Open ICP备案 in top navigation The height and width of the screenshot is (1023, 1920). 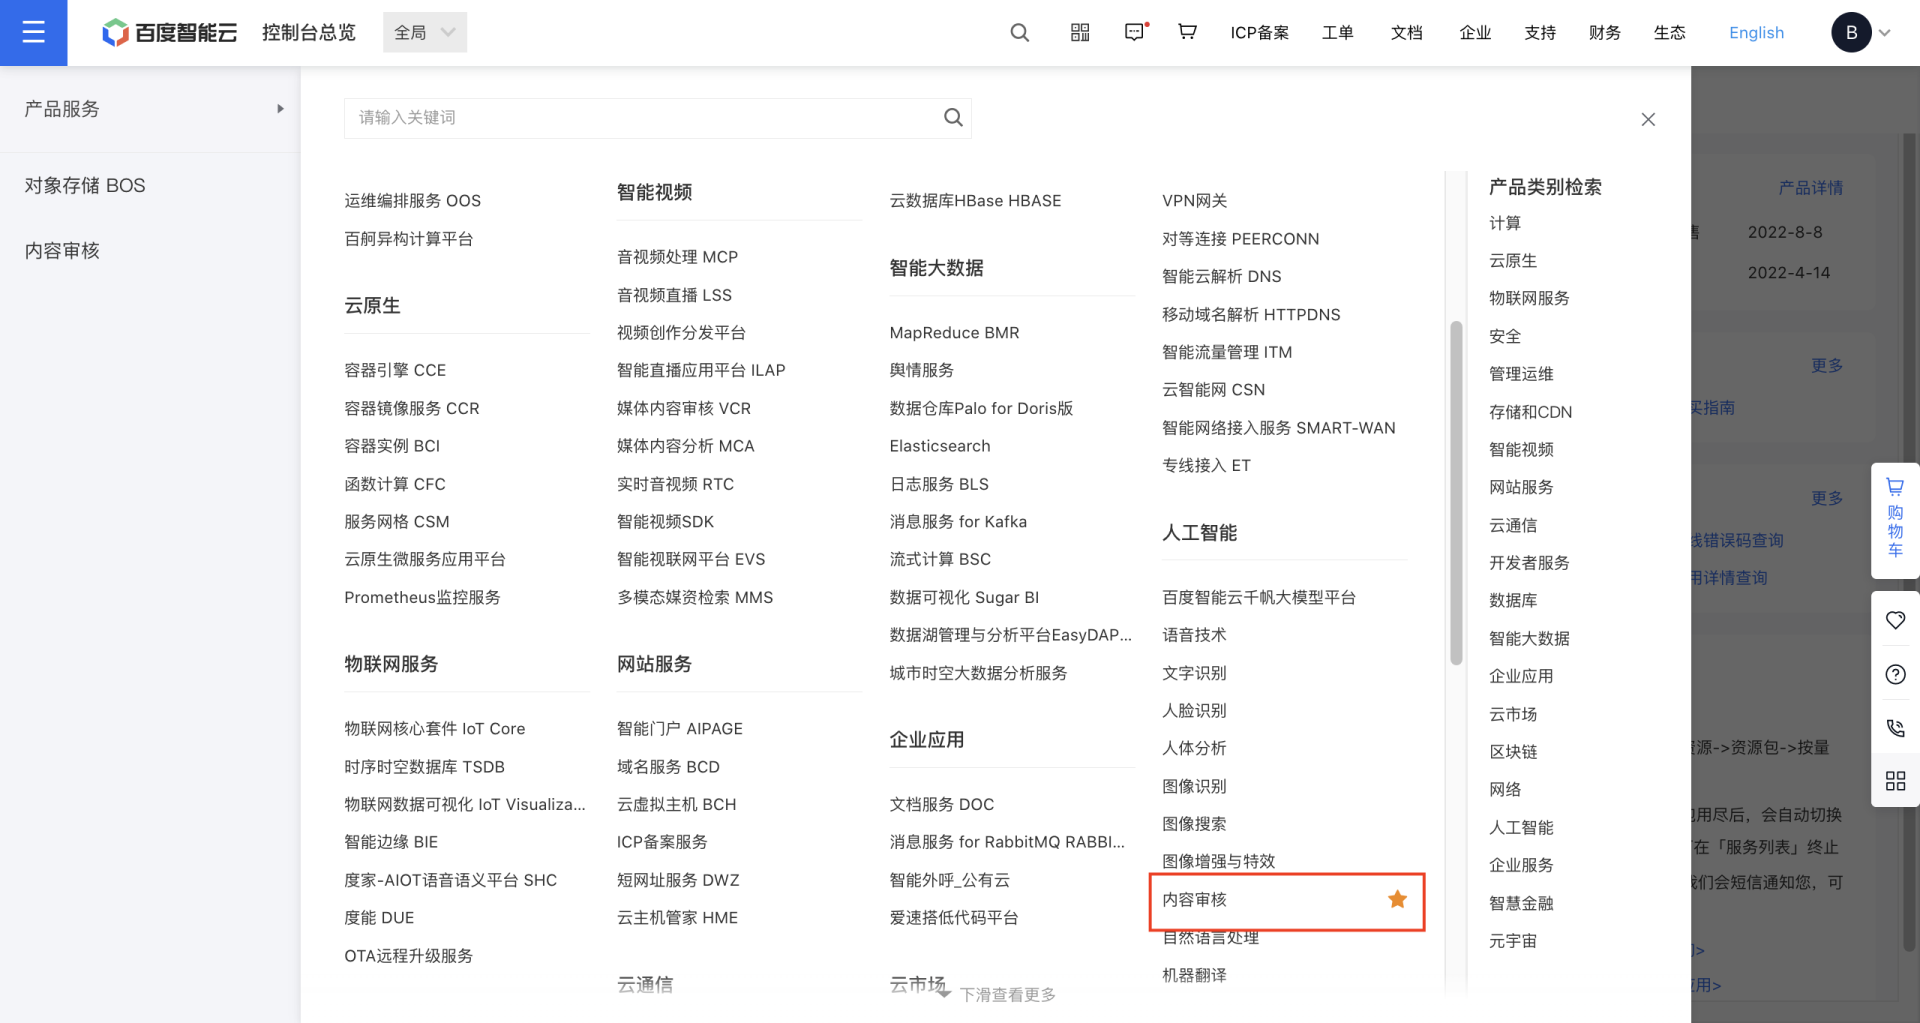(1259, 33)
